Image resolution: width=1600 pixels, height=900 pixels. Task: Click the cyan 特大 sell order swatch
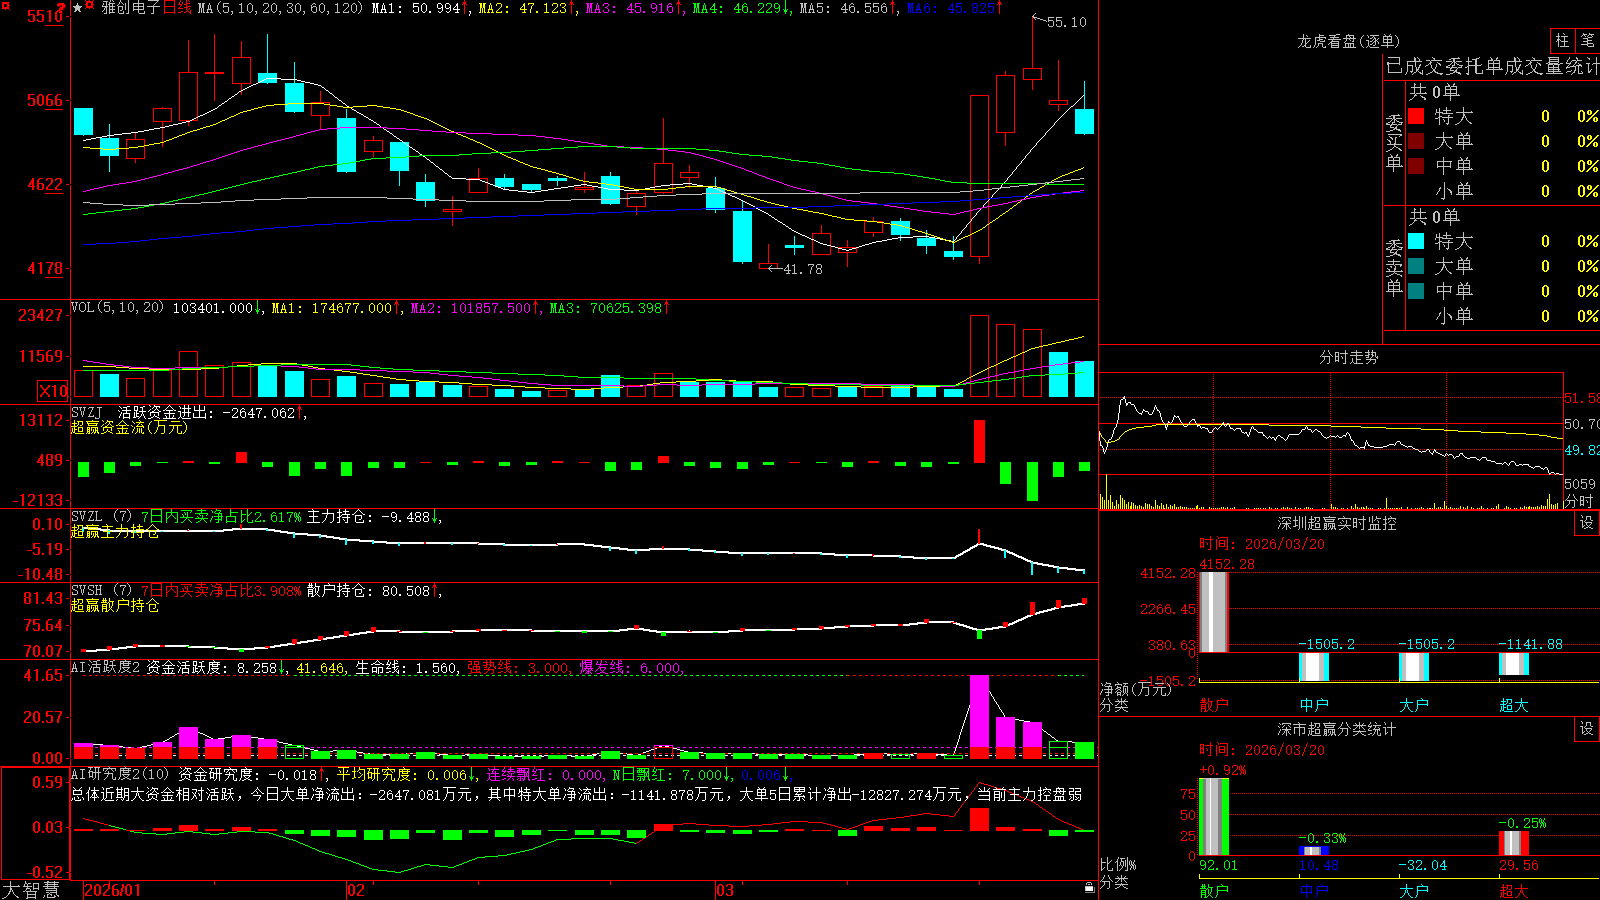1416,241
